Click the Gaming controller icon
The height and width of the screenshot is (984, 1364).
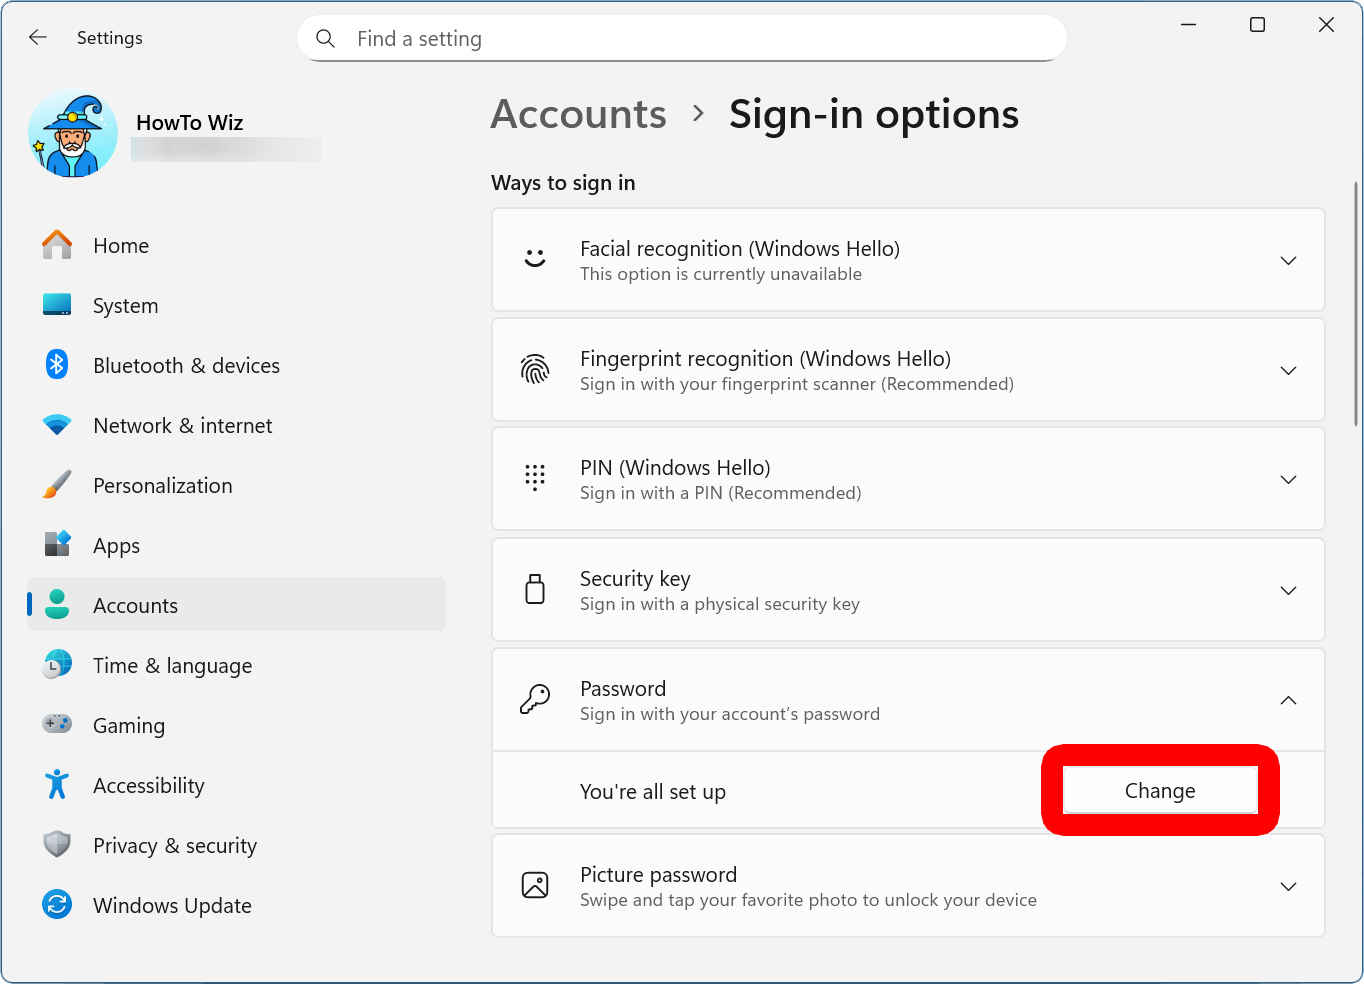point(57,725)
